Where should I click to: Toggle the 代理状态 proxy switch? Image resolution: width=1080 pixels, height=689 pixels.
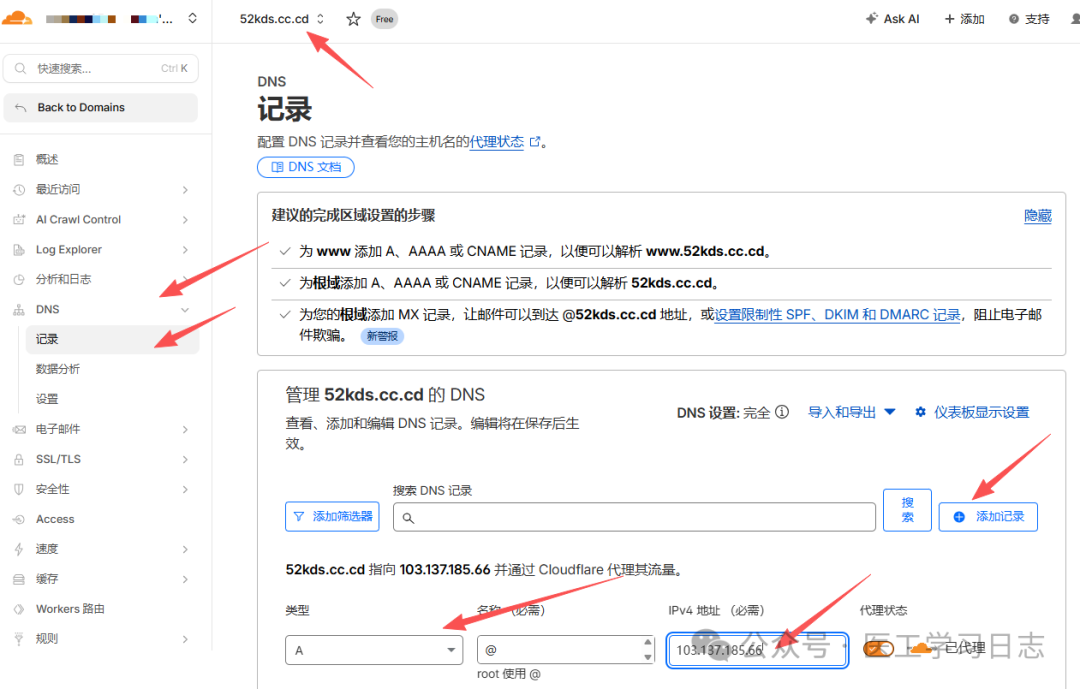click(879, 649)
